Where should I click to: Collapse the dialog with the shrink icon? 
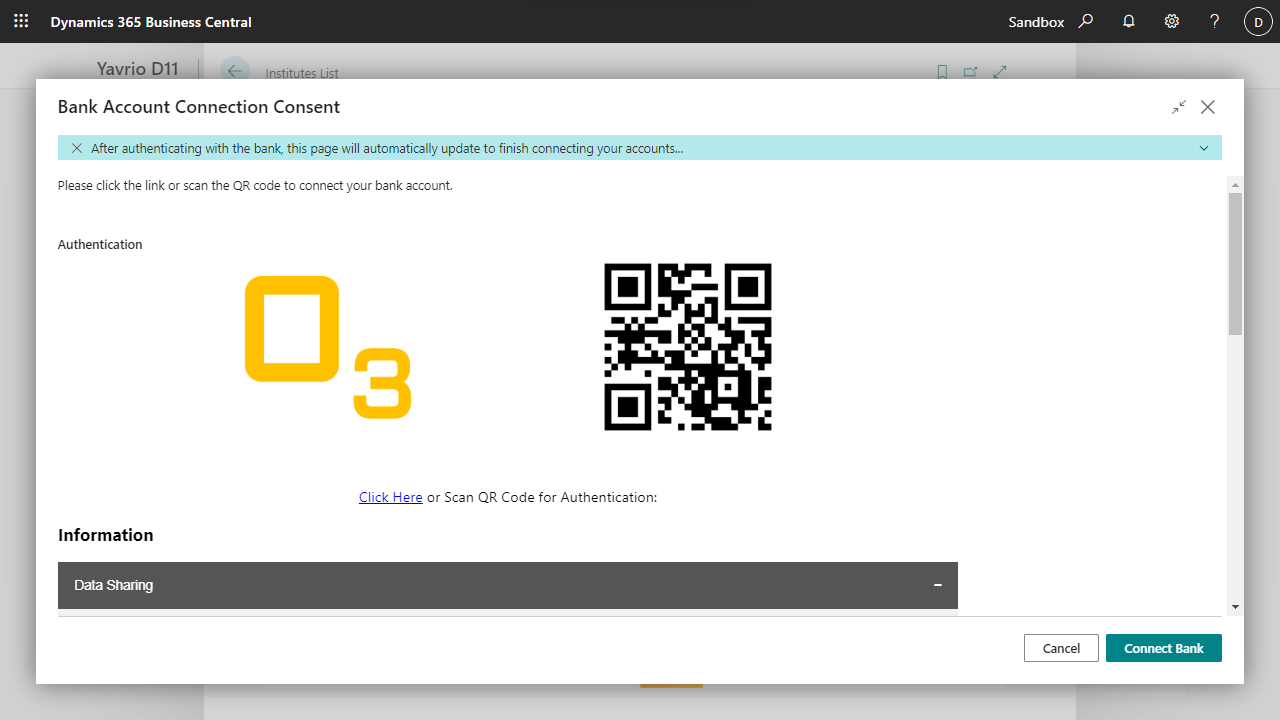[1179, 107]
